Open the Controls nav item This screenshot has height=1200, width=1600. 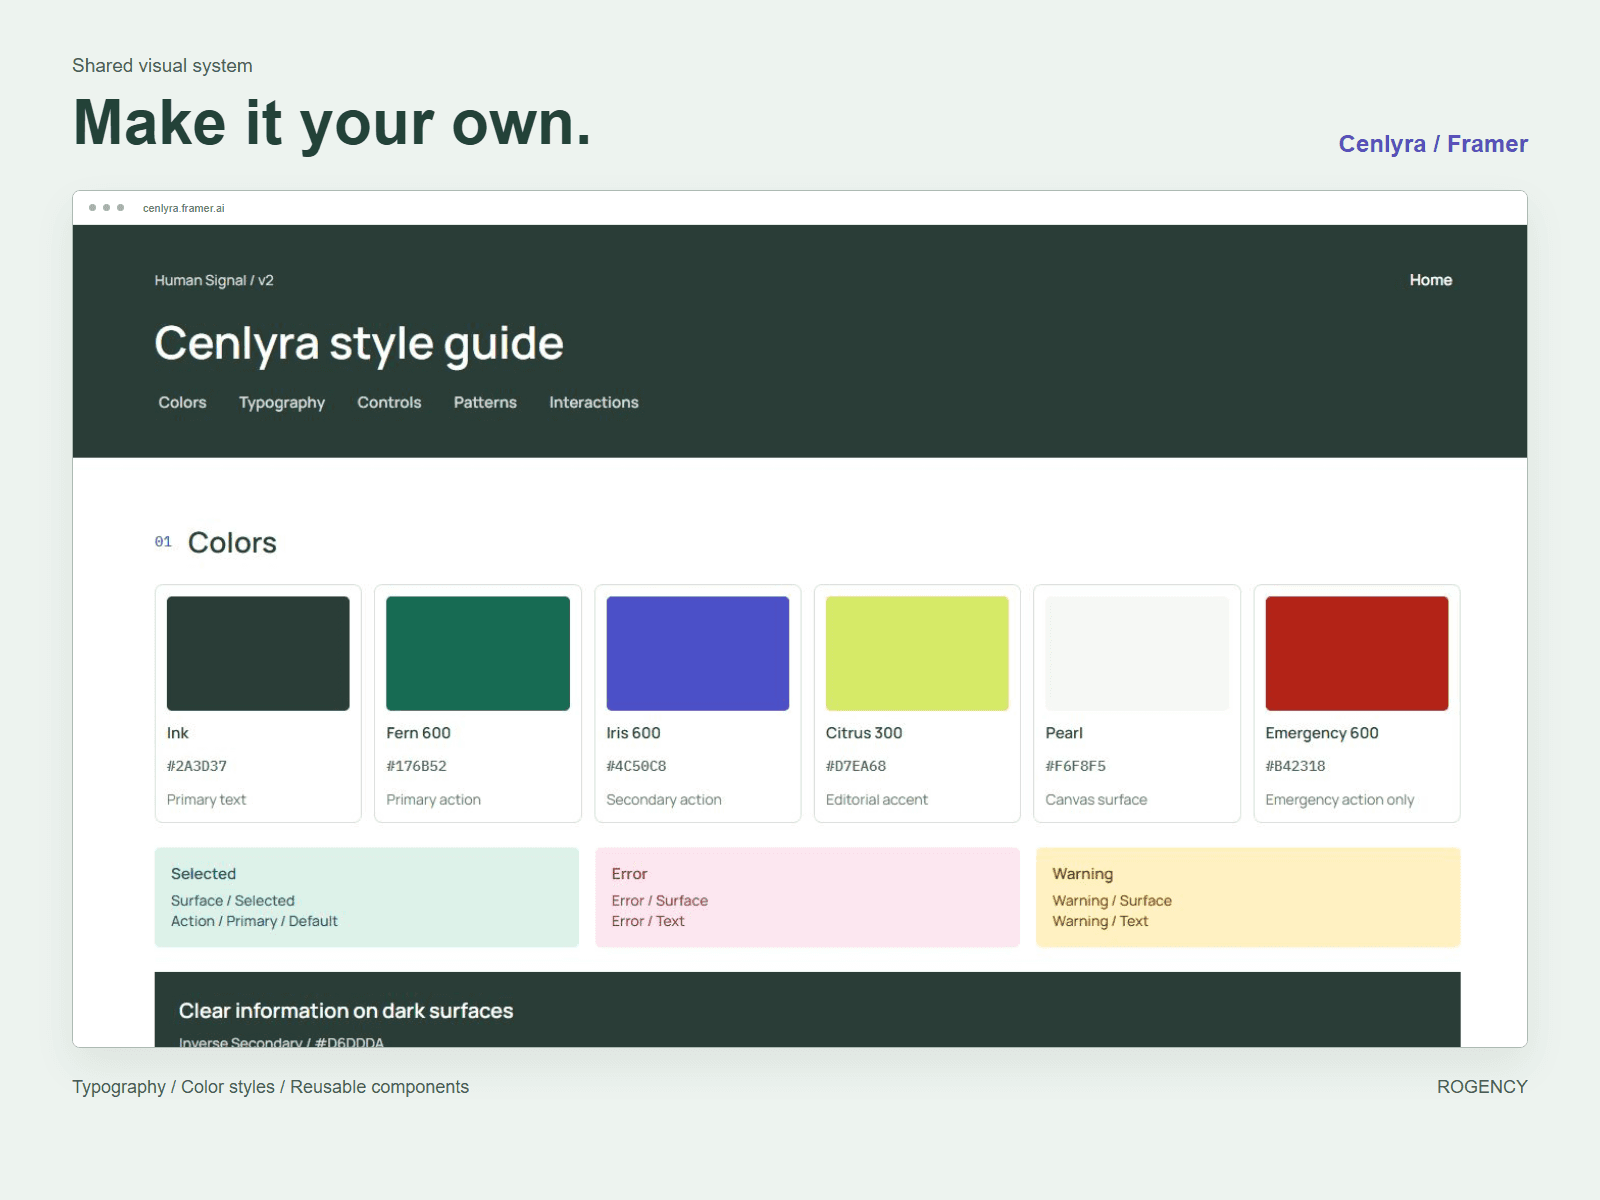pos(389,402)
